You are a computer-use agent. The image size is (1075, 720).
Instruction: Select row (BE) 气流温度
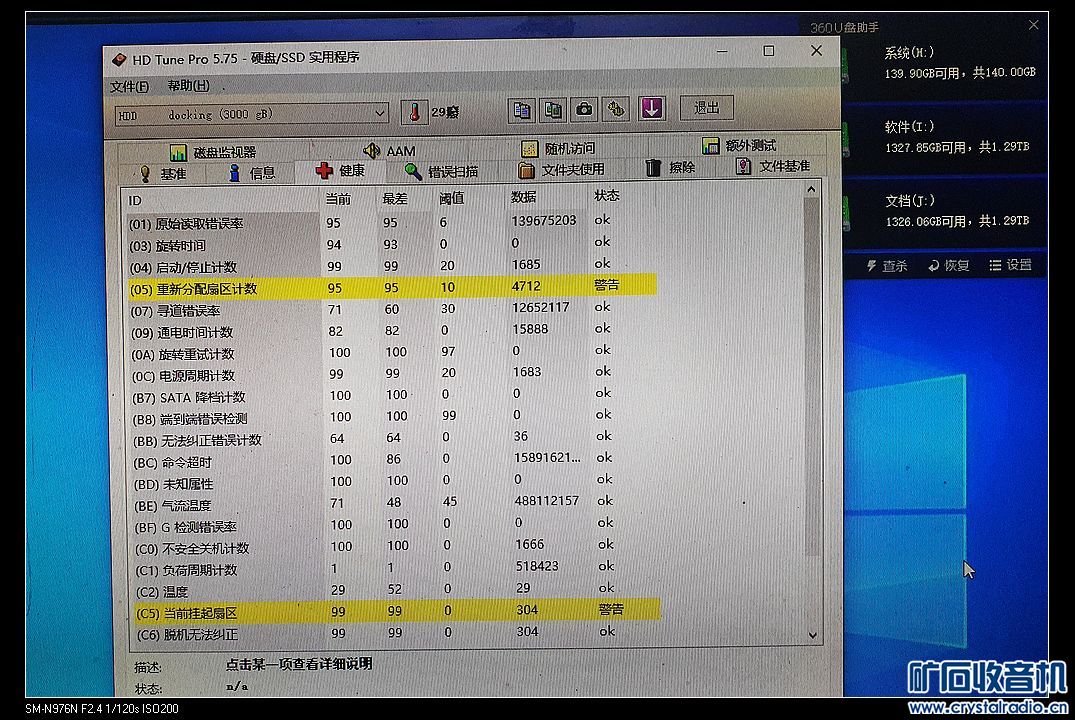395,504
